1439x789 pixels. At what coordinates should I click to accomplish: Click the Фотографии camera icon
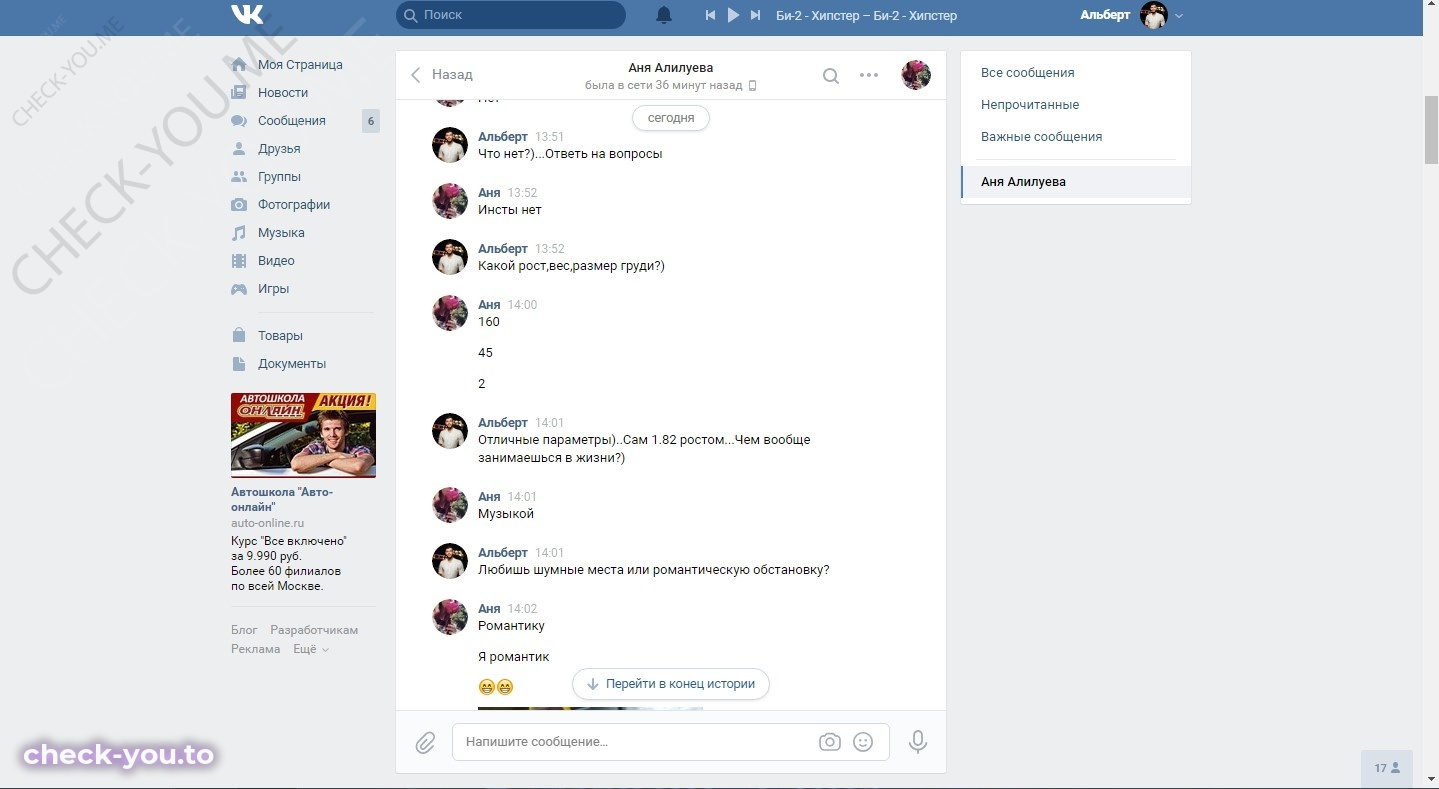[239, 204]
